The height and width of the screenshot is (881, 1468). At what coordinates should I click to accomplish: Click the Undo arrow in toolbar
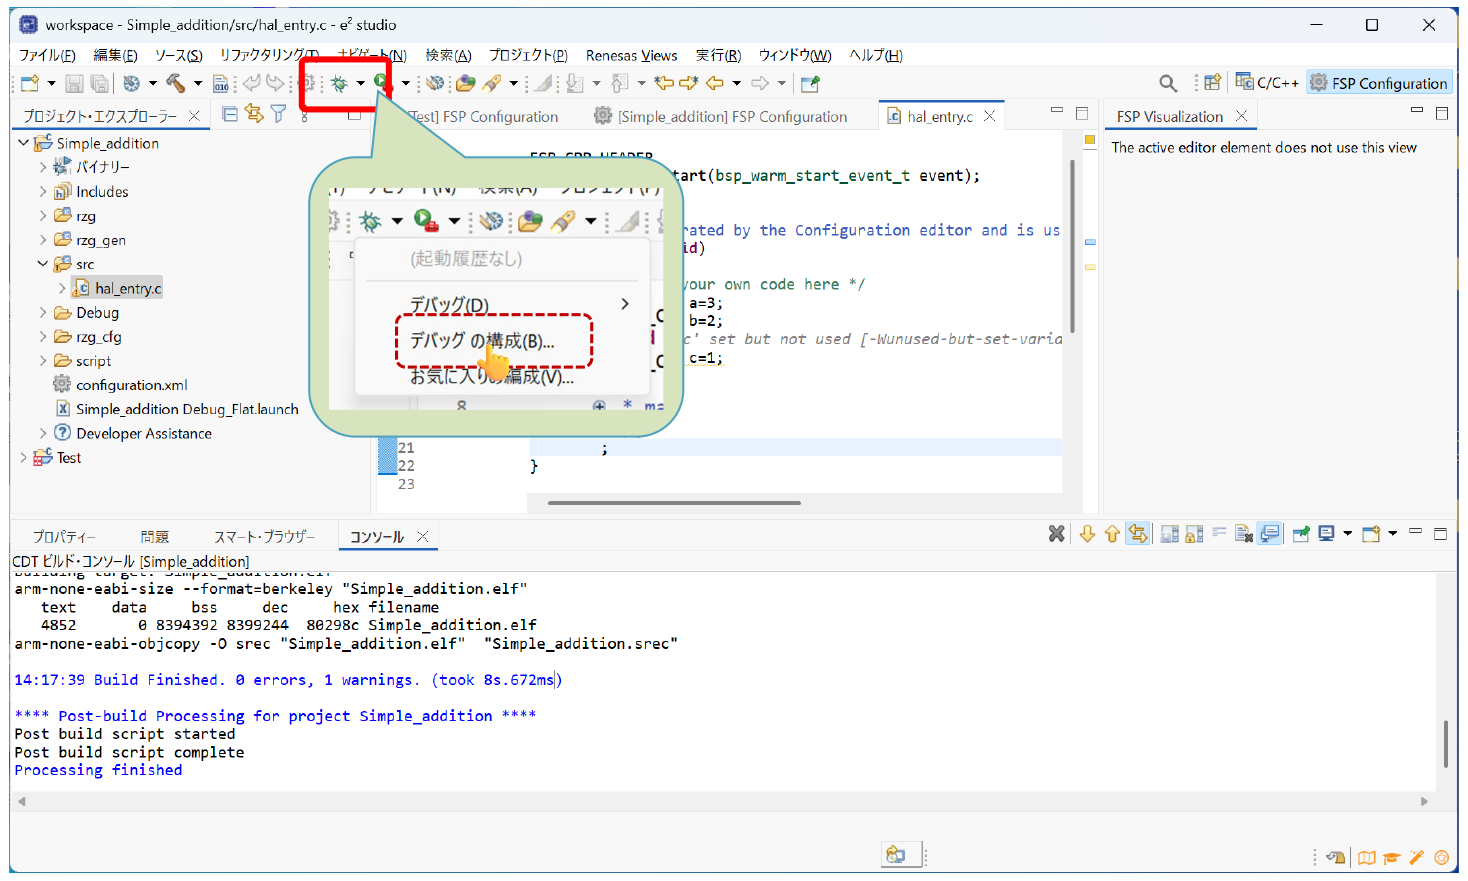(252, 84)
